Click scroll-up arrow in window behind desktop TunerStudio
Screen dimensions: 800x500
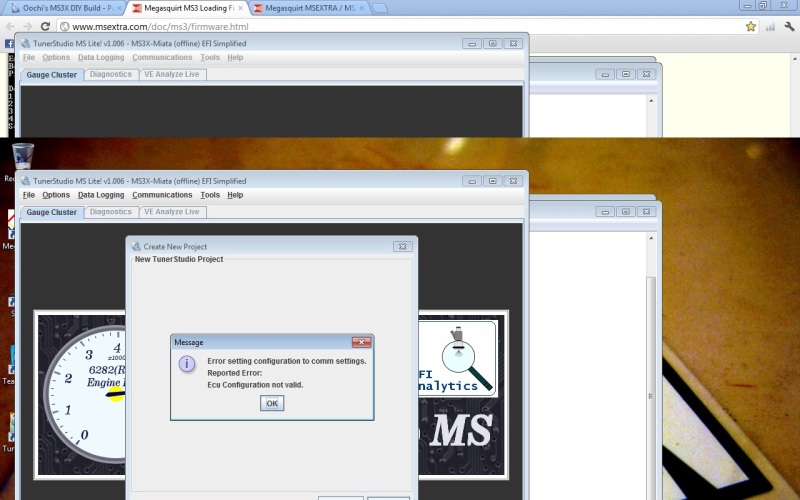[651, 238]
